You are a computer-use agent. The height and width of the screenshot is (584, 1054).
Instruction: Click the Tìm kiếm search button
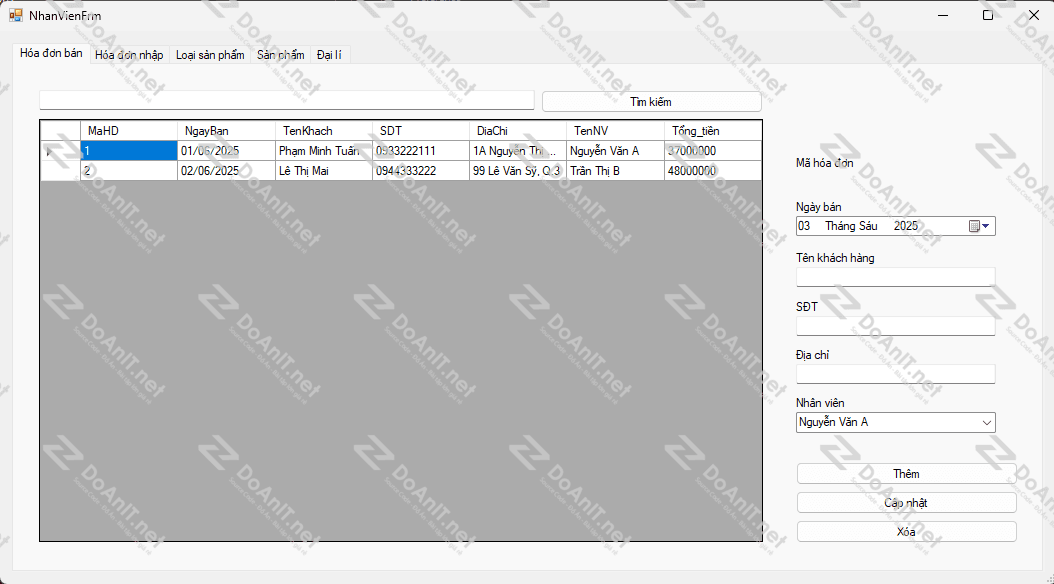point(651,101)
